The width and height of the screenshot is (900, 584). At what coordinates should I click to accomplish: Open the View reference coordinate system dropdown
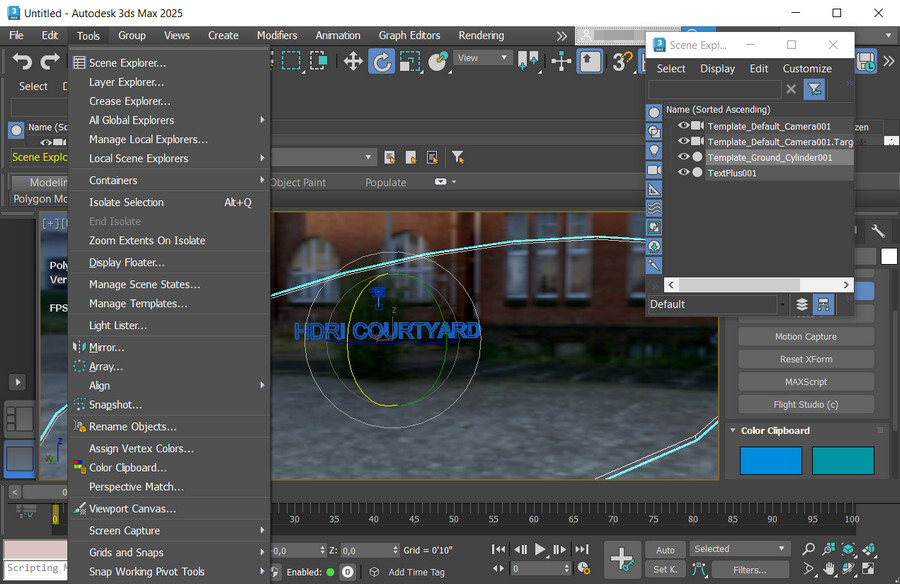[482, 58]
